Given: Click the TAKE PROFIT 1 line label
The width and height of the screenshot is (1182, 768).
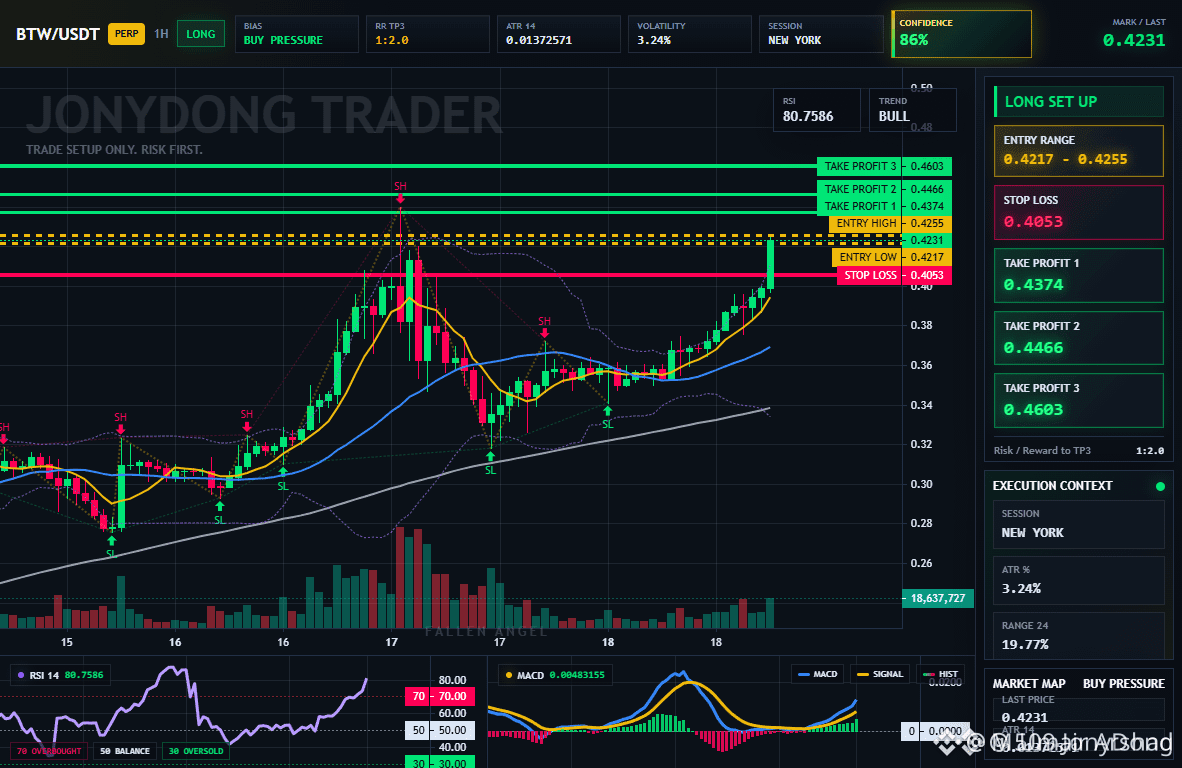Looking at the screenshot, I should (860, 206).
